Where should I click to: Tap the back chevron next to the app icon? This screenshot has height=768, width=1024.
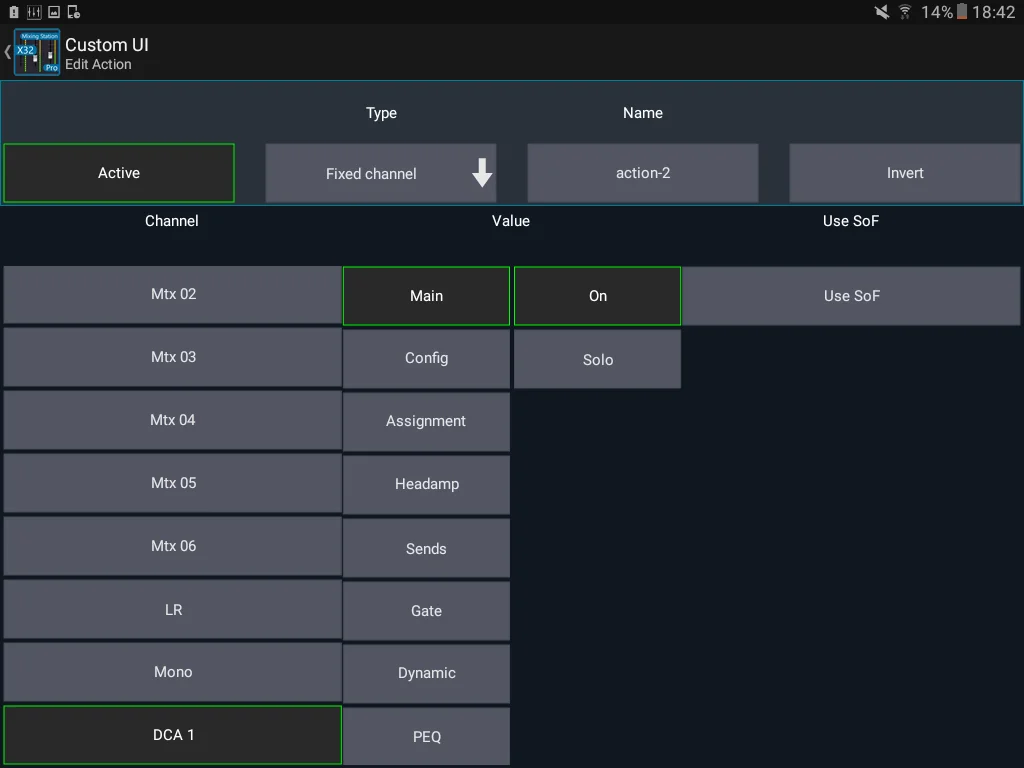(8, 52)
